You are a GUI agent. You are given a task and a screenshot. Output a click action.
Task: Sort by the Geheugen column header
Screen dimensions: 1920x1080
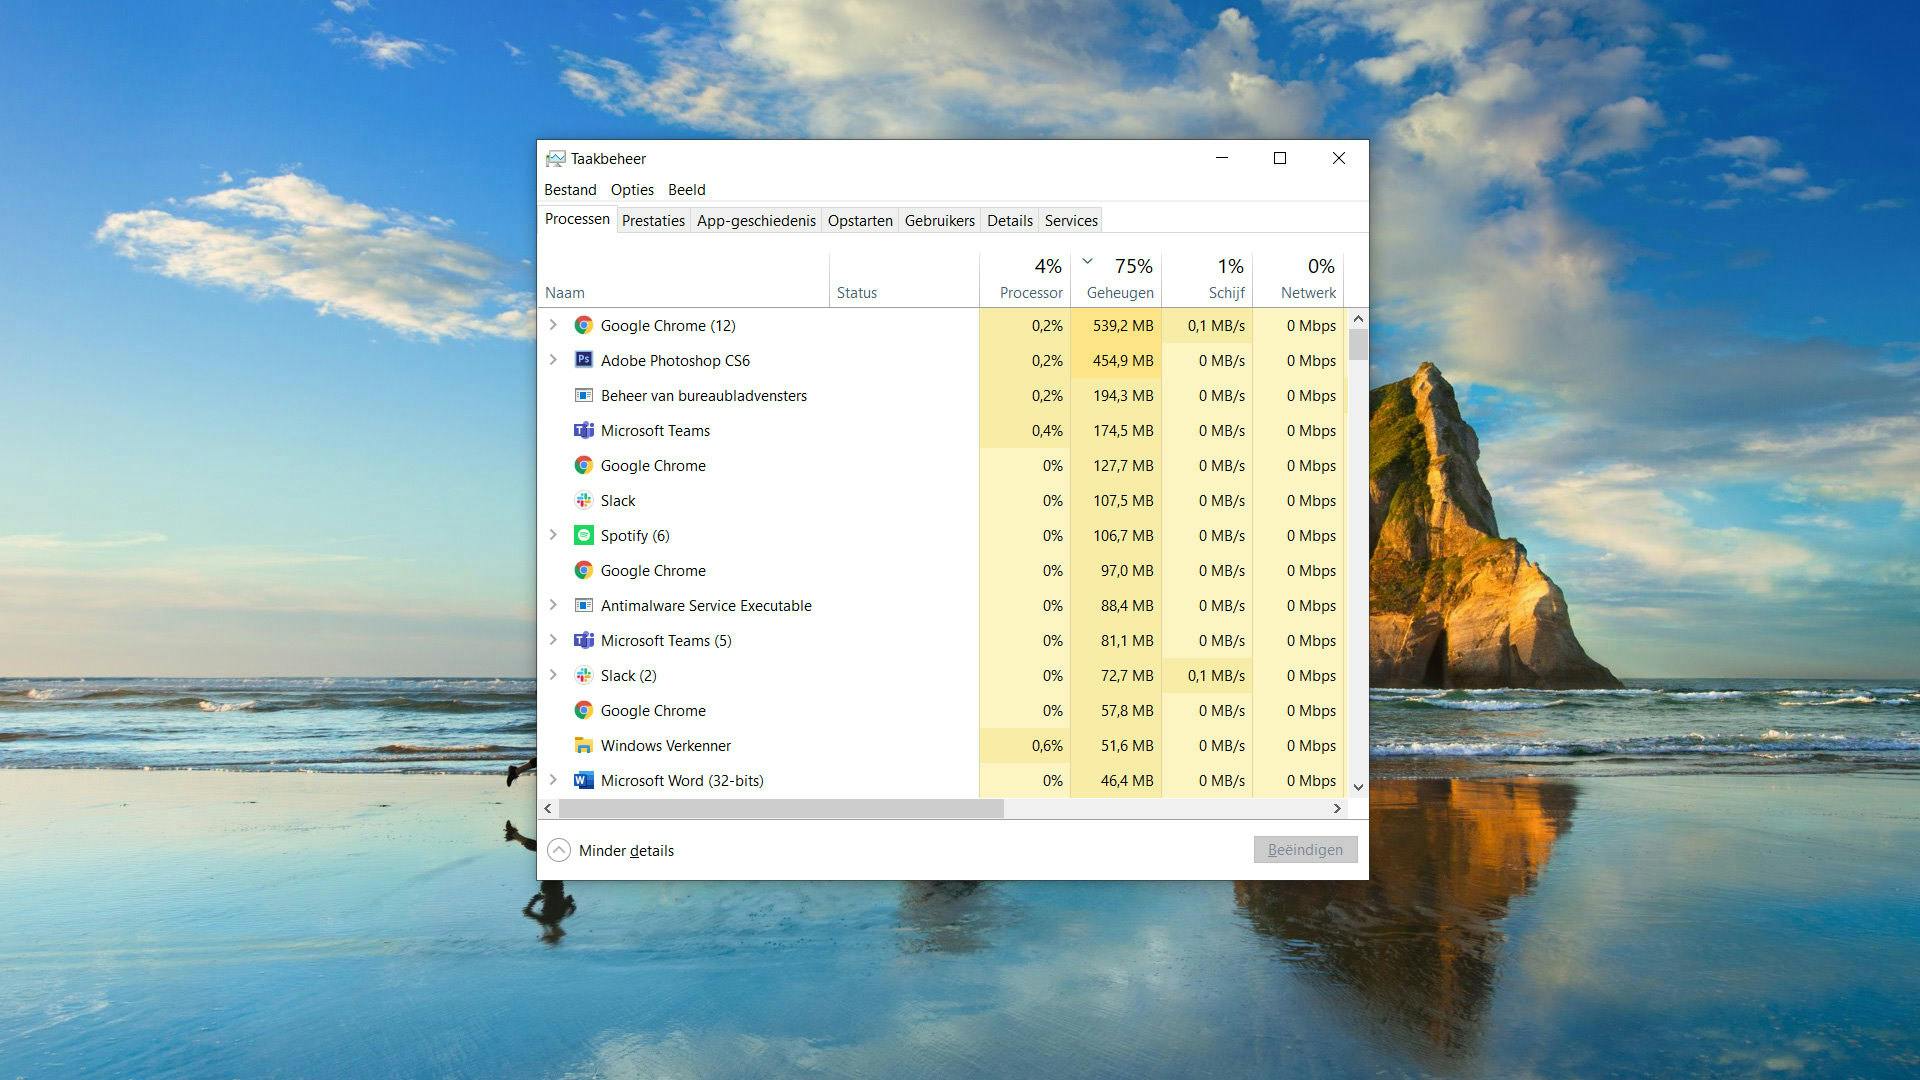pyautogui.click(x=1119, y=292)
